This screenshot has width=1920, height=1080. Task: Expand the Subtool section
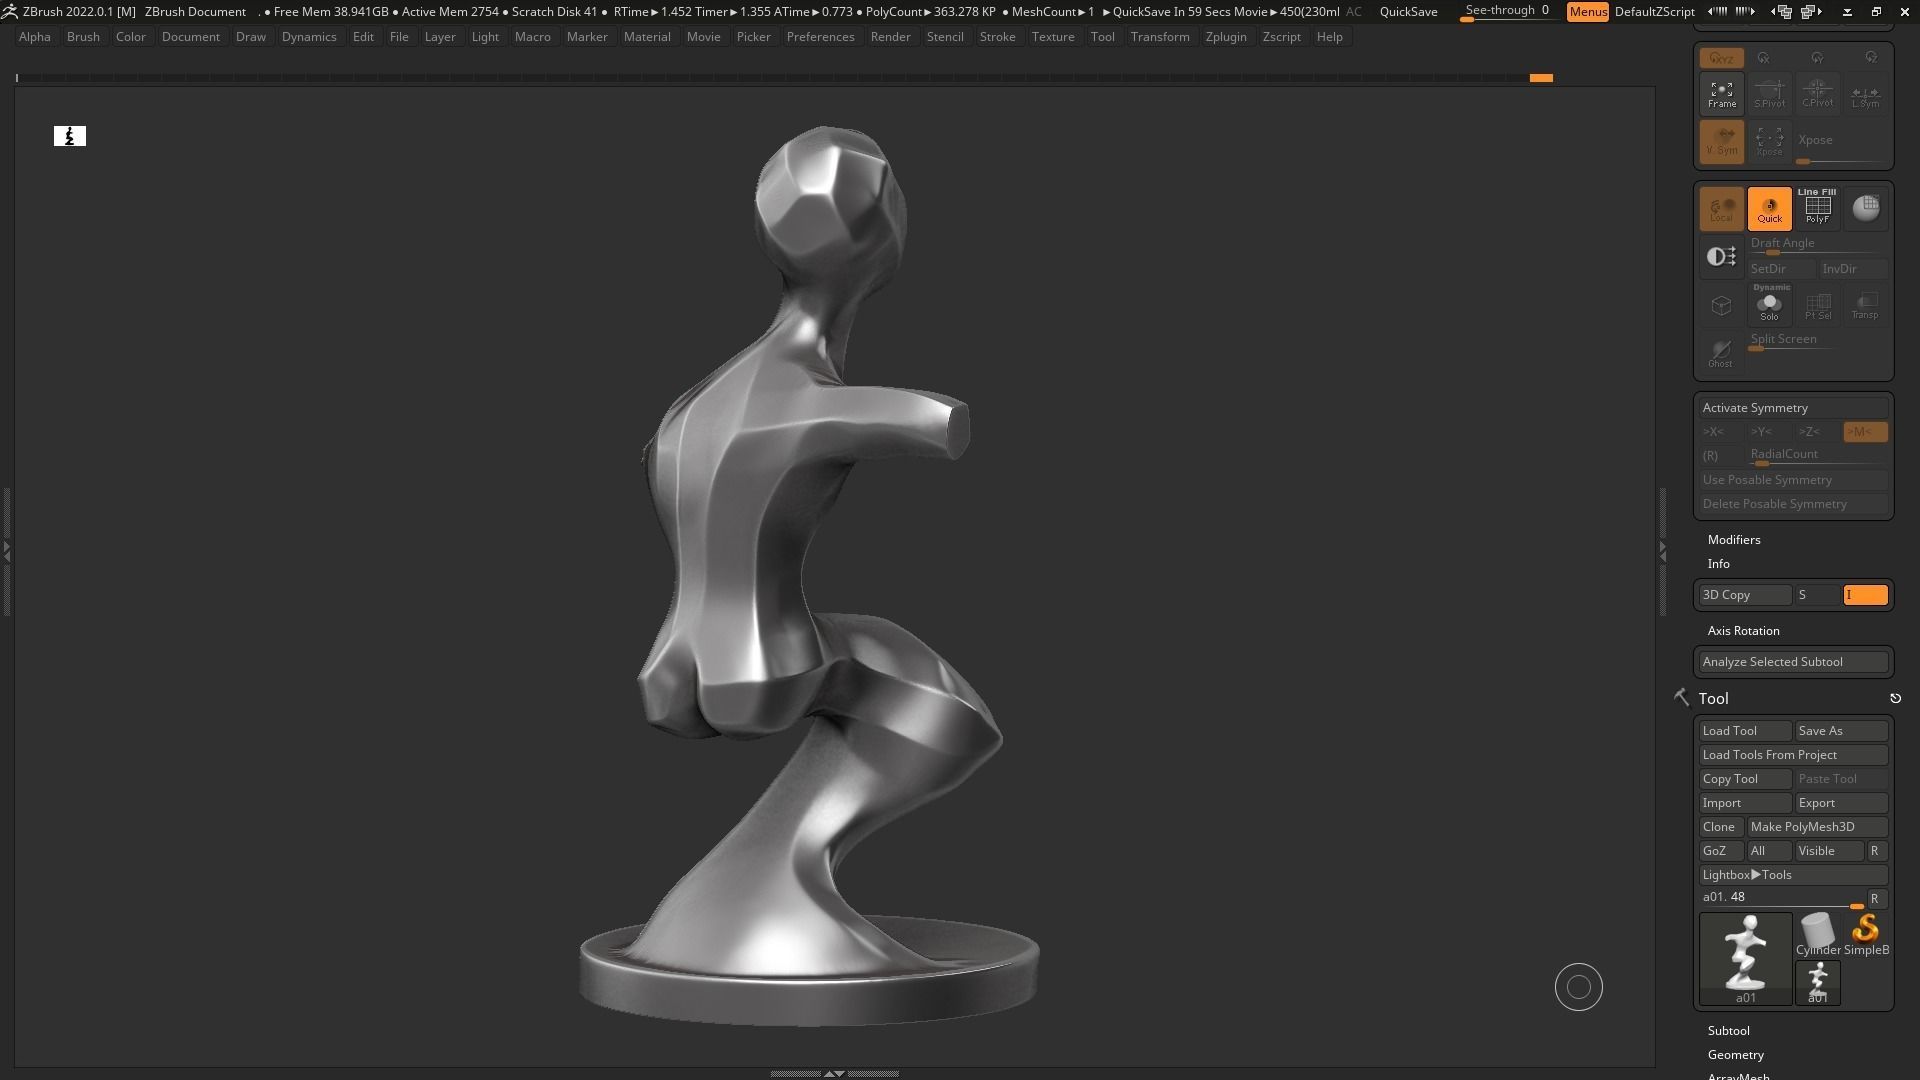tap(1728, 1031)
